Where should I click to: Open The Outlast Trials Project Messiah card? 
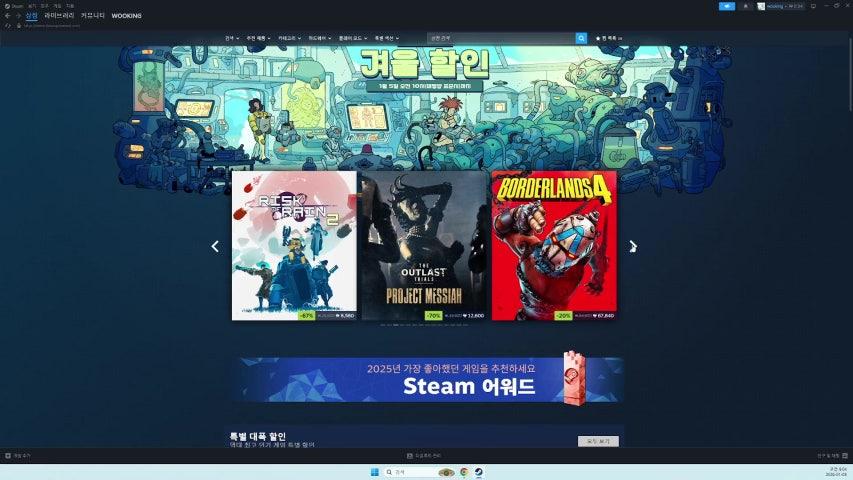424,245
